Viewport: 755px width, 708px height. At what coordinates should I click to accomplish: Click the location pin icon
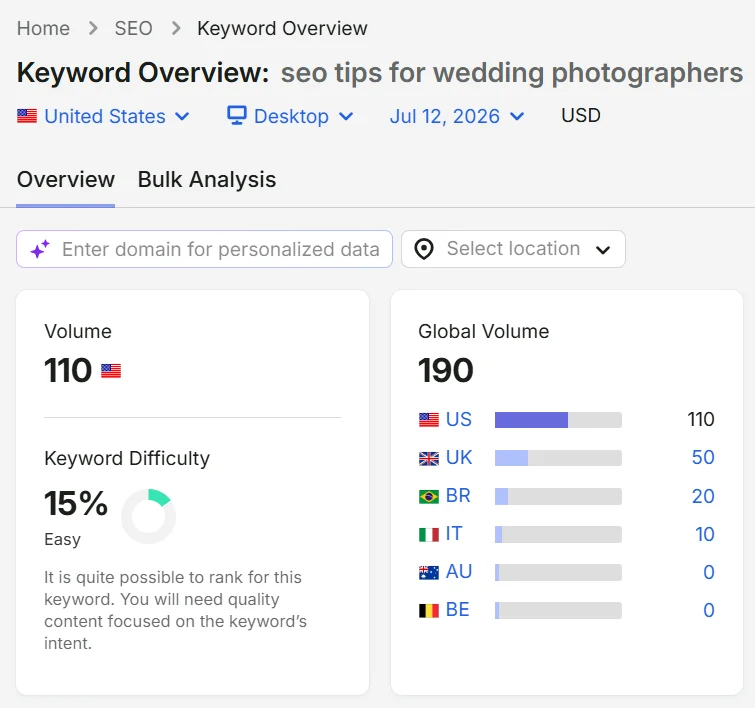click(x=424, y=249)
